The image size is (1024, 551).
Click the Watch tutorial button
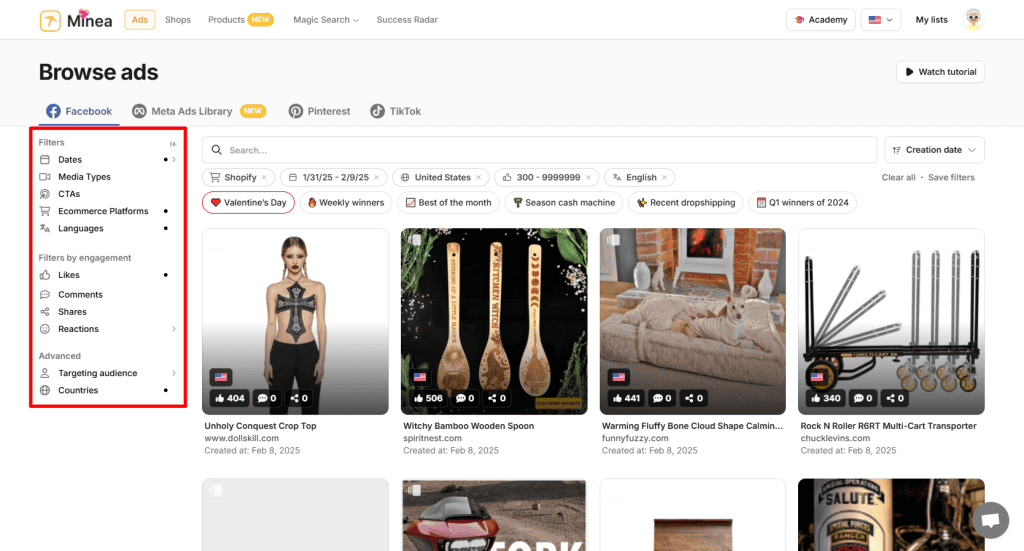pos(940,72)
